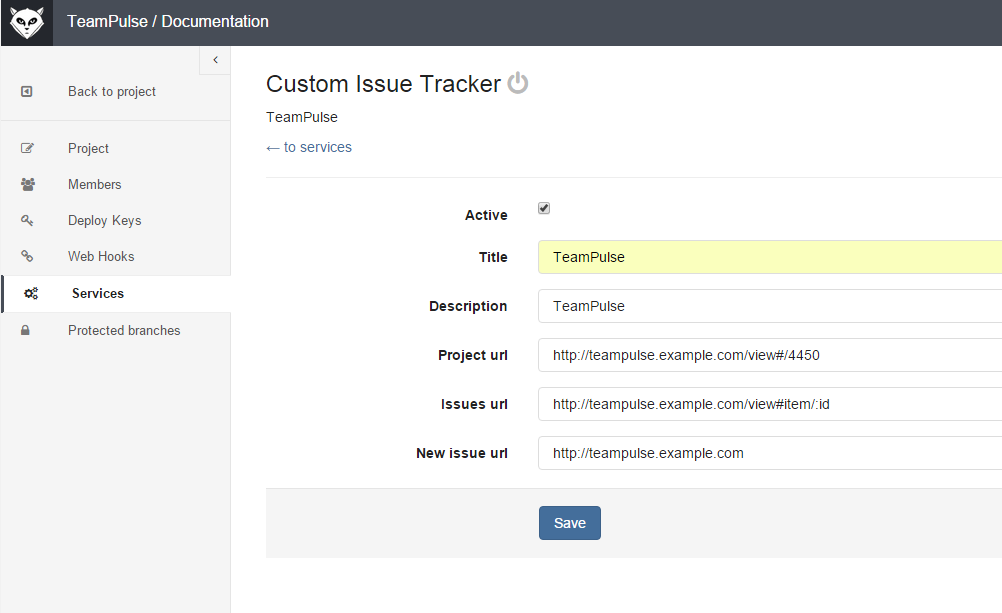1002x613 pixels.
Task: Collapse the sidebar with the chevron
Action: pos(215,60)
